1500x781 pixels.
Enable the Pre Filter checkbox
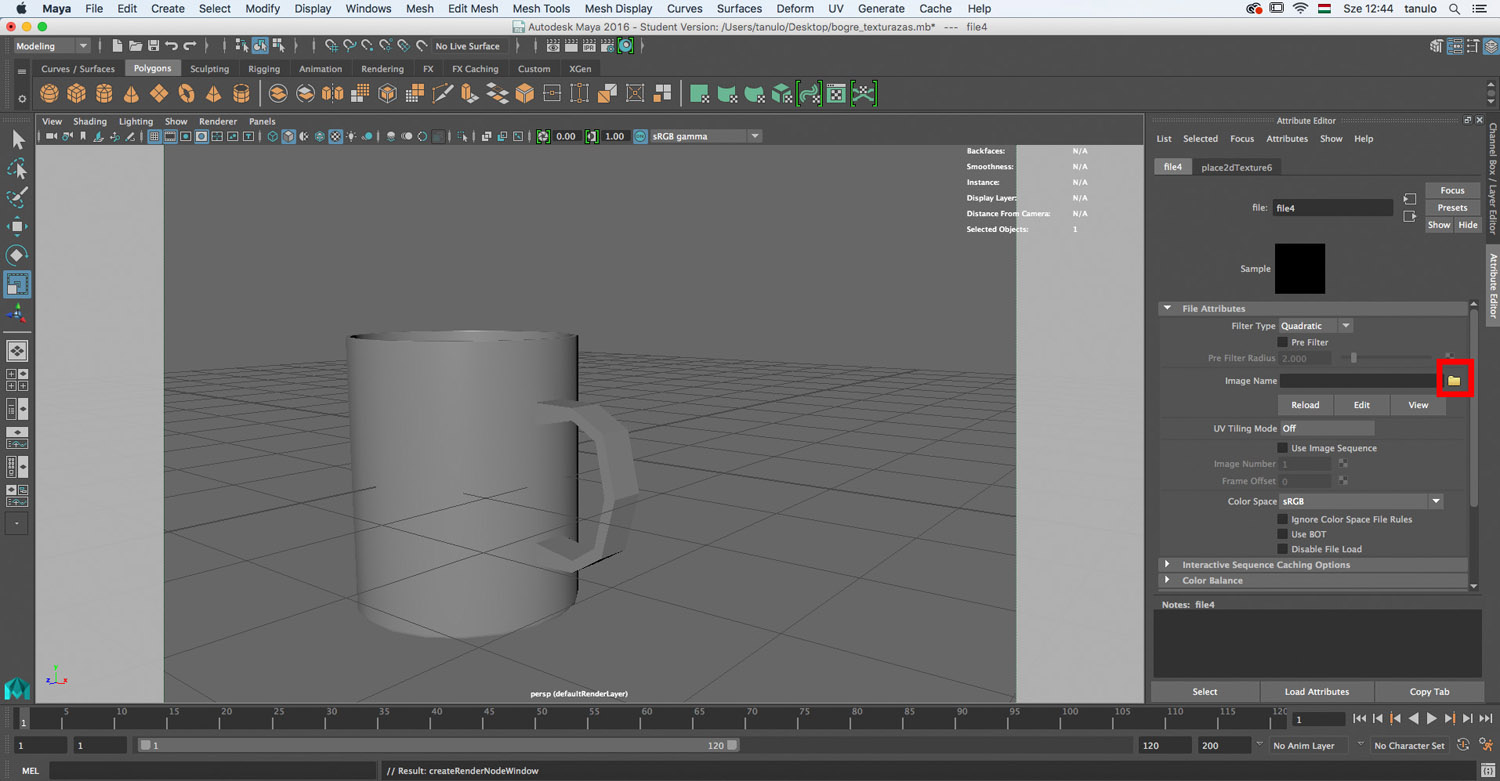(1283, 342)
